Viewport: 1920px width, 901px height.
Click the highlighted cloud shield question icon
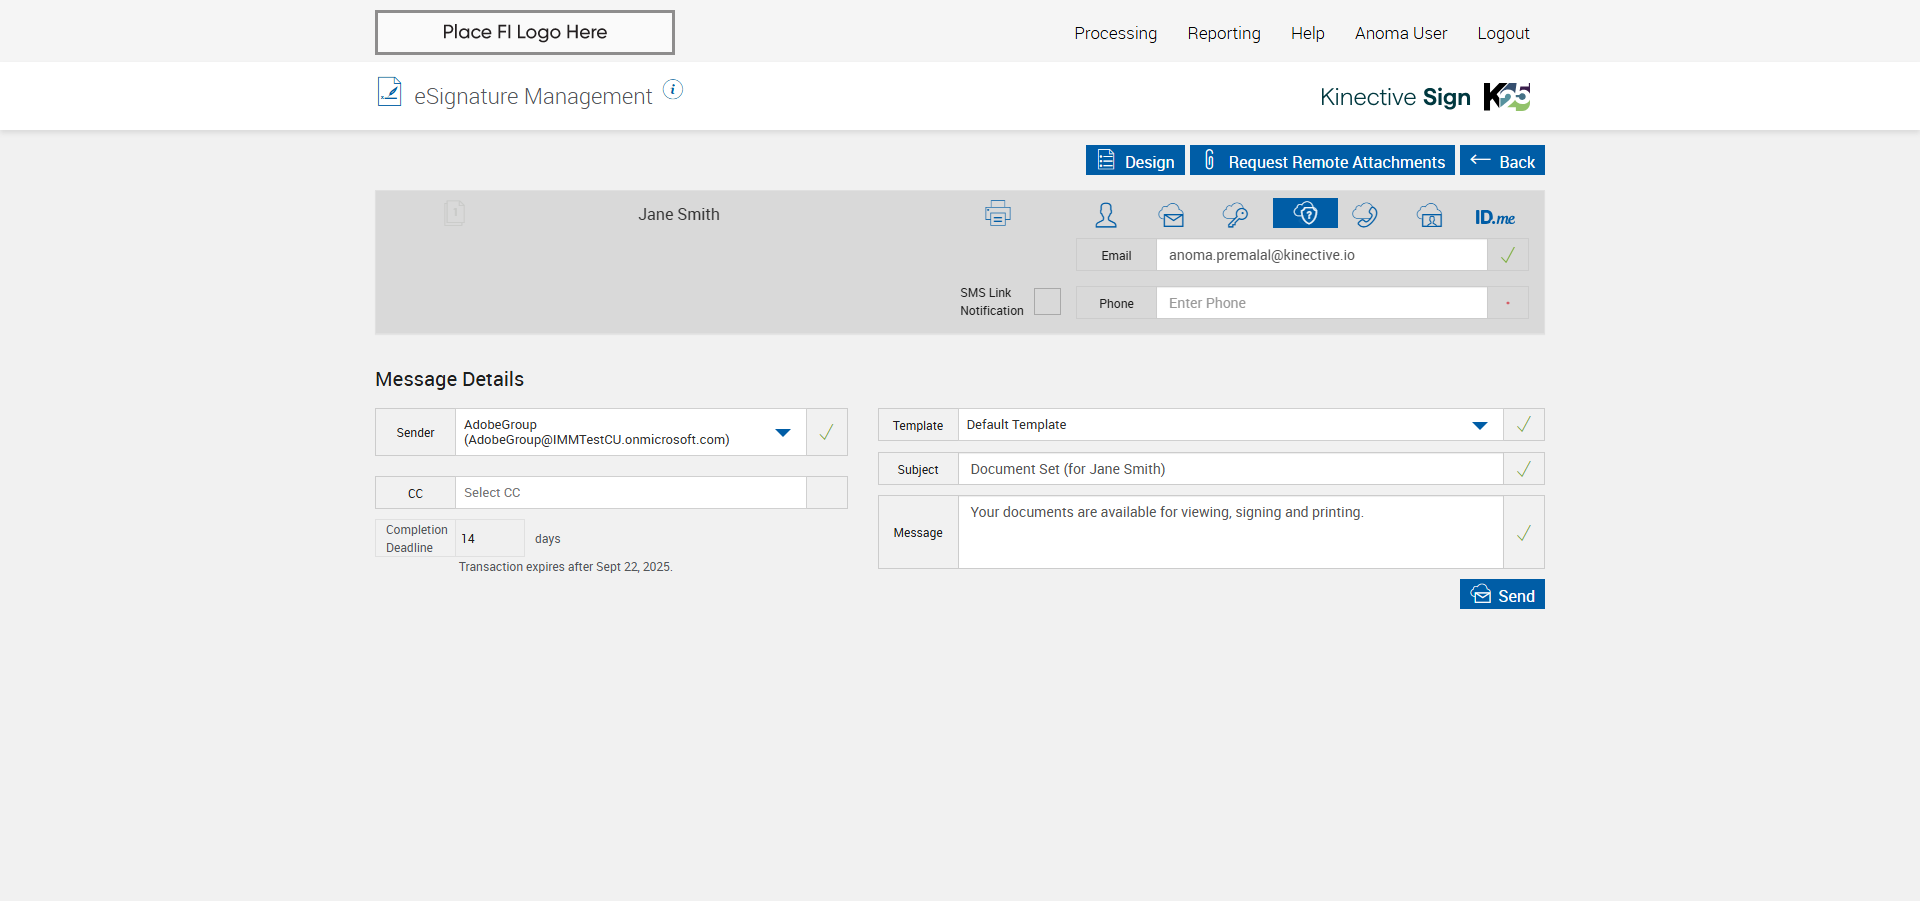click(x=1305, y=213)
